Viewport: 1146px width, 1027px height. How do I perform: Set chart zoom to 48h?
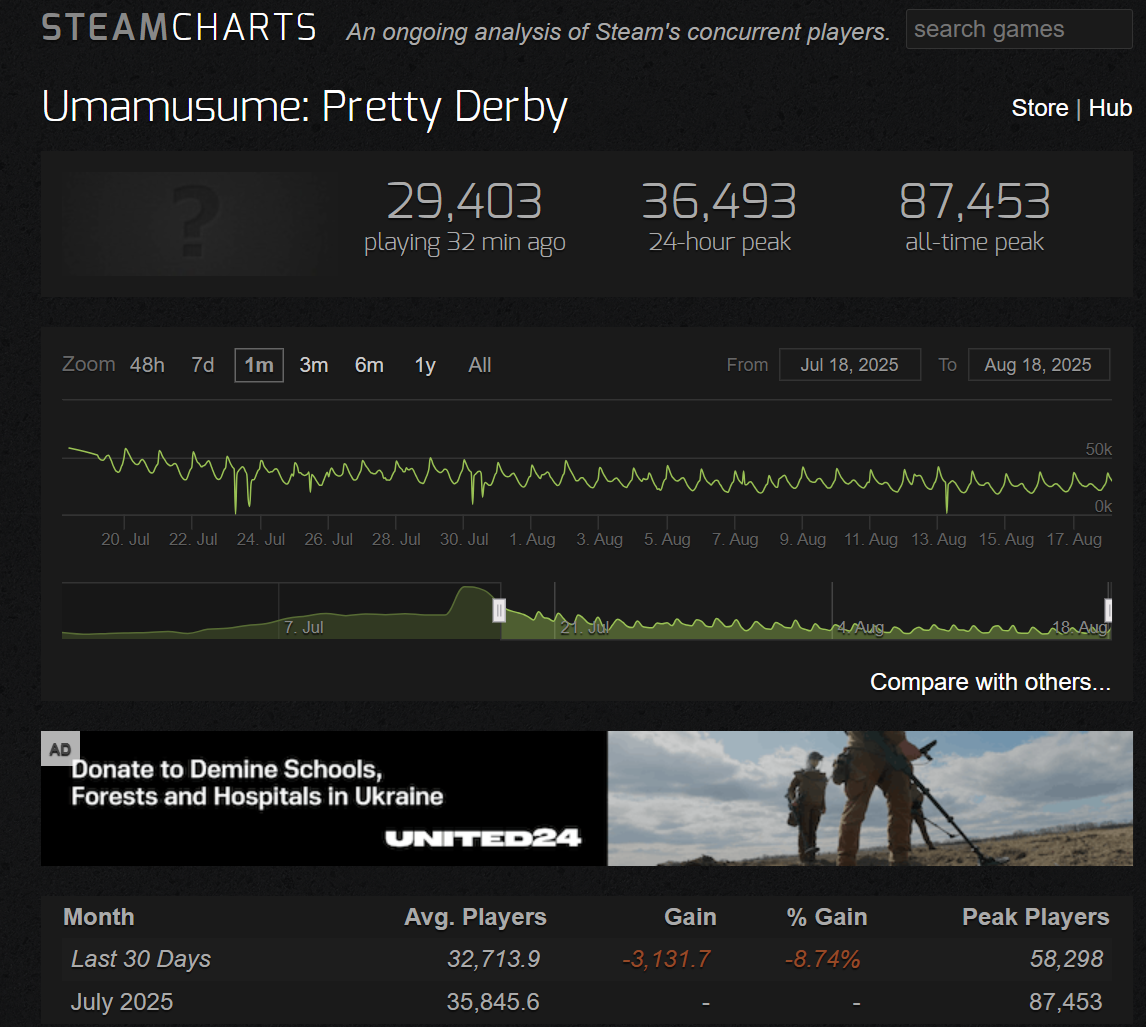click(147, 365)
